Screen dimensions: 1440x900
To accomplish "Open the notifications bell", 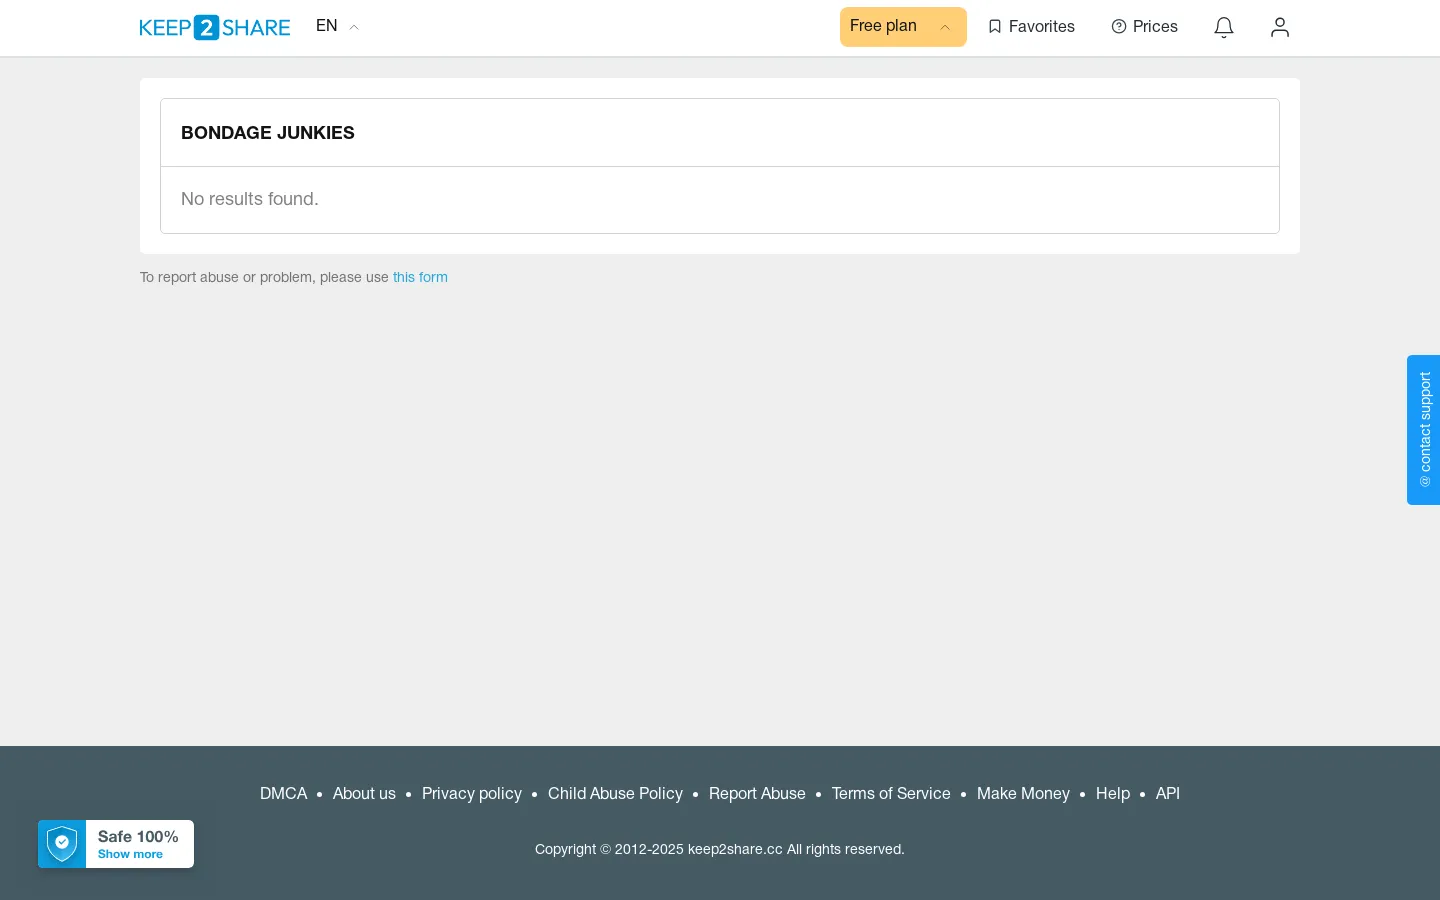I will (1224, 27).
